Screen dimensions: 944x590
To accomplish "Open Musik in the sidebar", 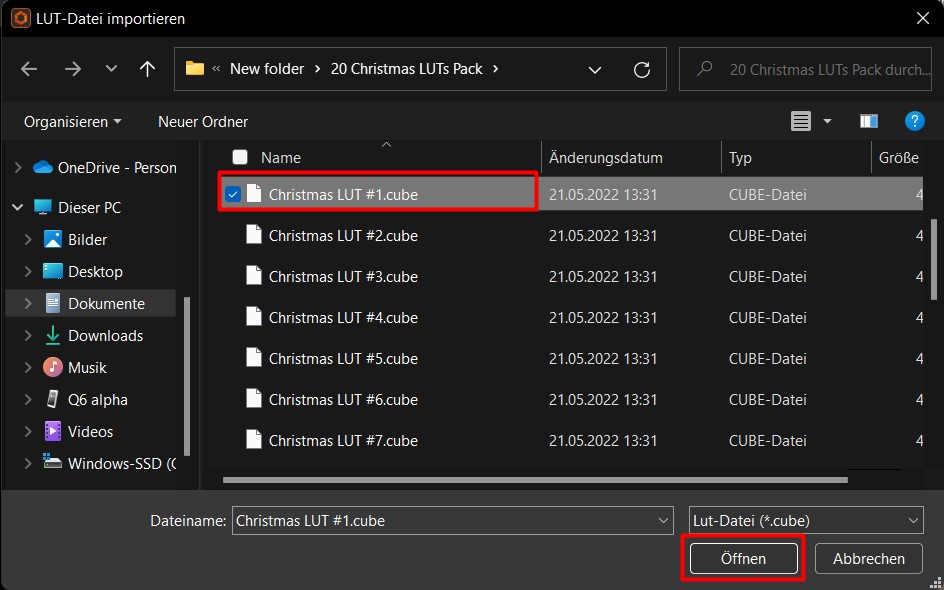I will tap(75, 367).
